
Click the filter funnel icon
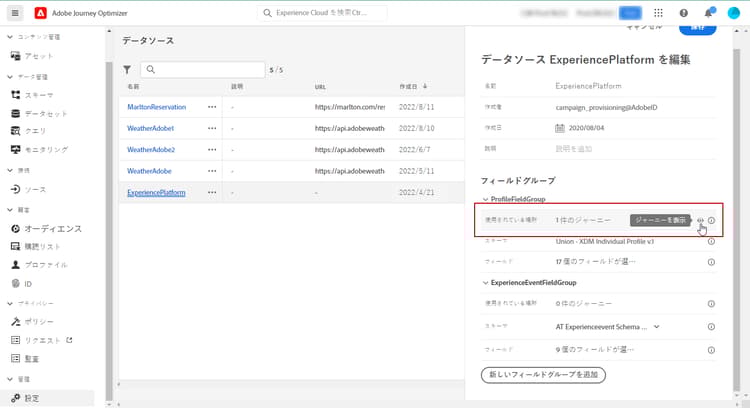pyautogui.click(x=127, y=70)
